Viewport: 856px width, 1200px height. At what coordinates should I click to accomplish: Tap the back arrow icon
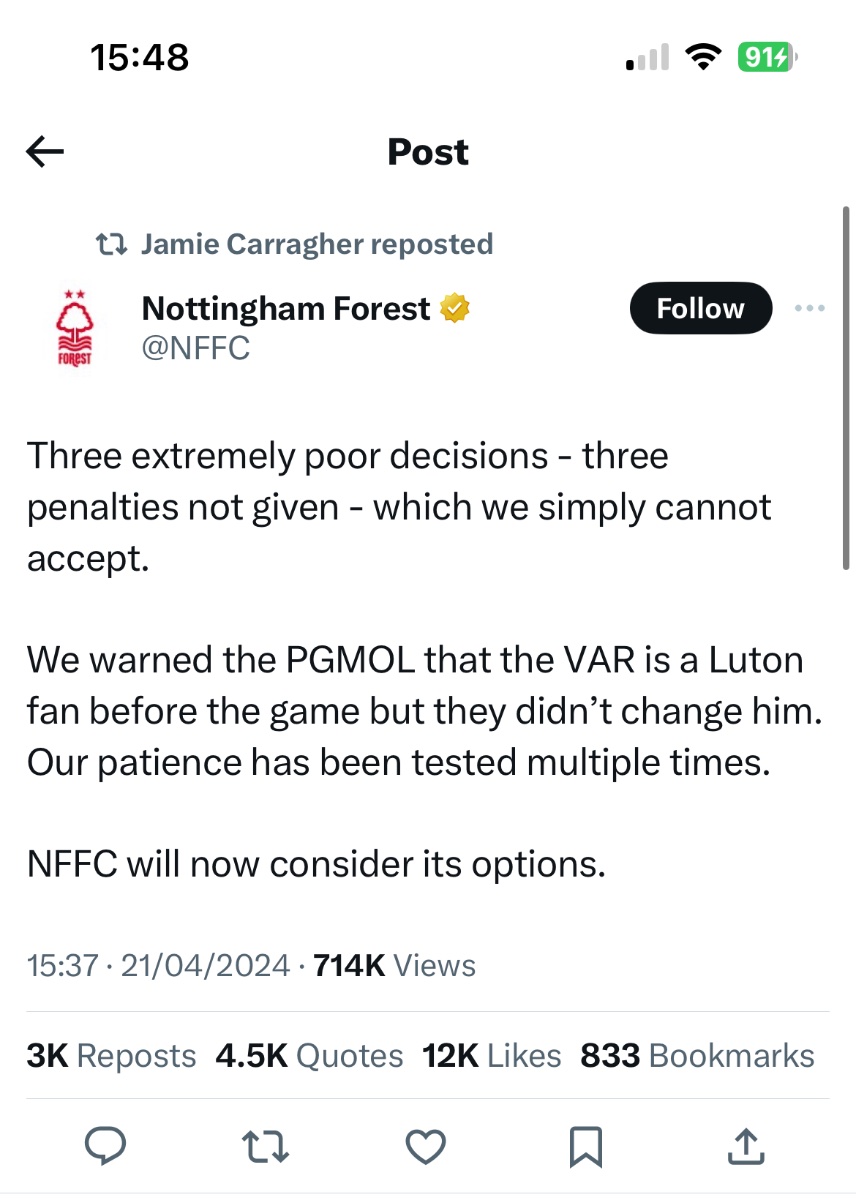pos(45,152)
